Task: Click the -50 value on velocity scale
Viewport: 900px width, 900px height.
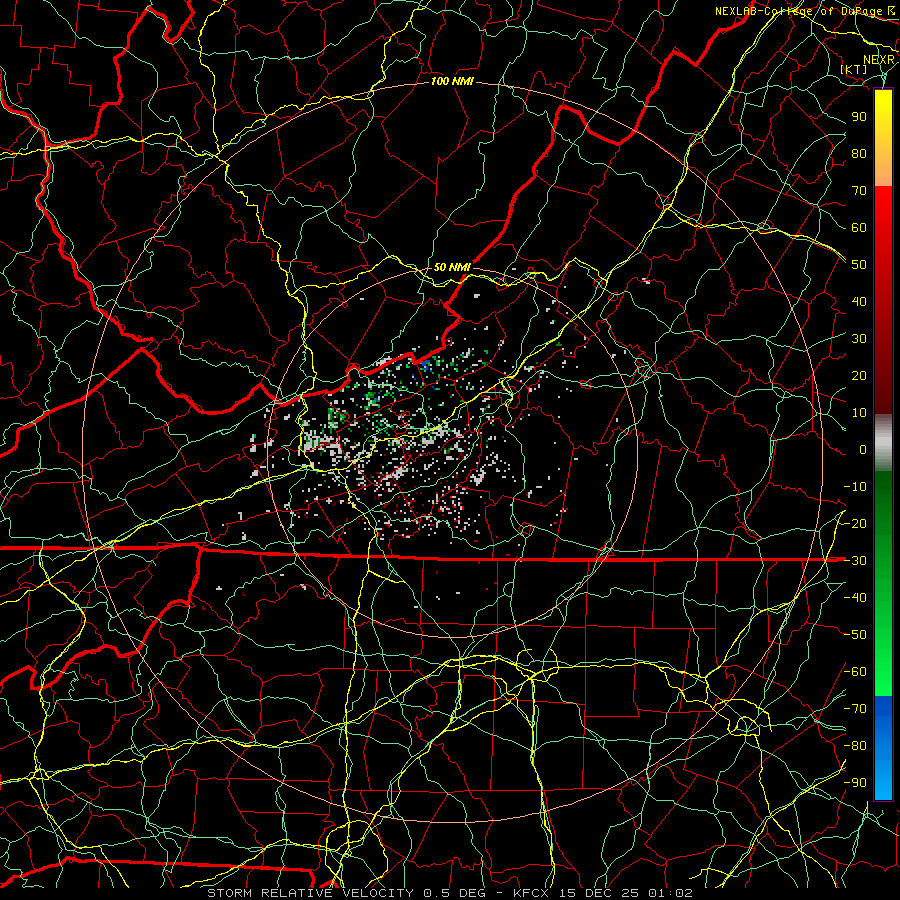Action: point(855,635)
